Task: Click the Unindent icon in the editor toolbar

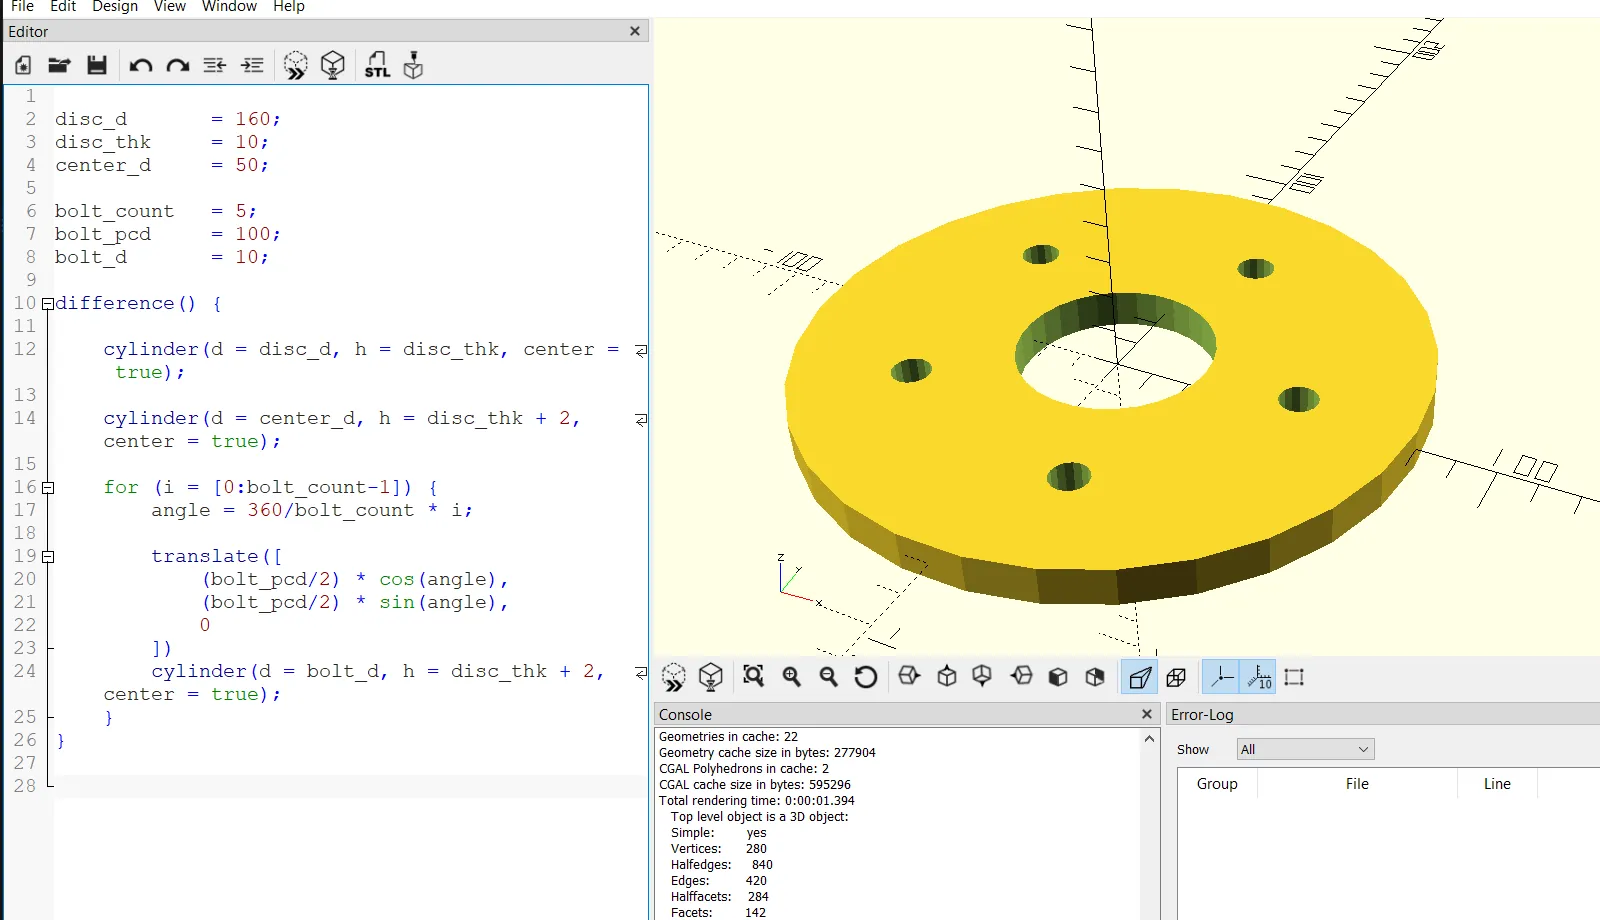Action: tap(215, 66)
